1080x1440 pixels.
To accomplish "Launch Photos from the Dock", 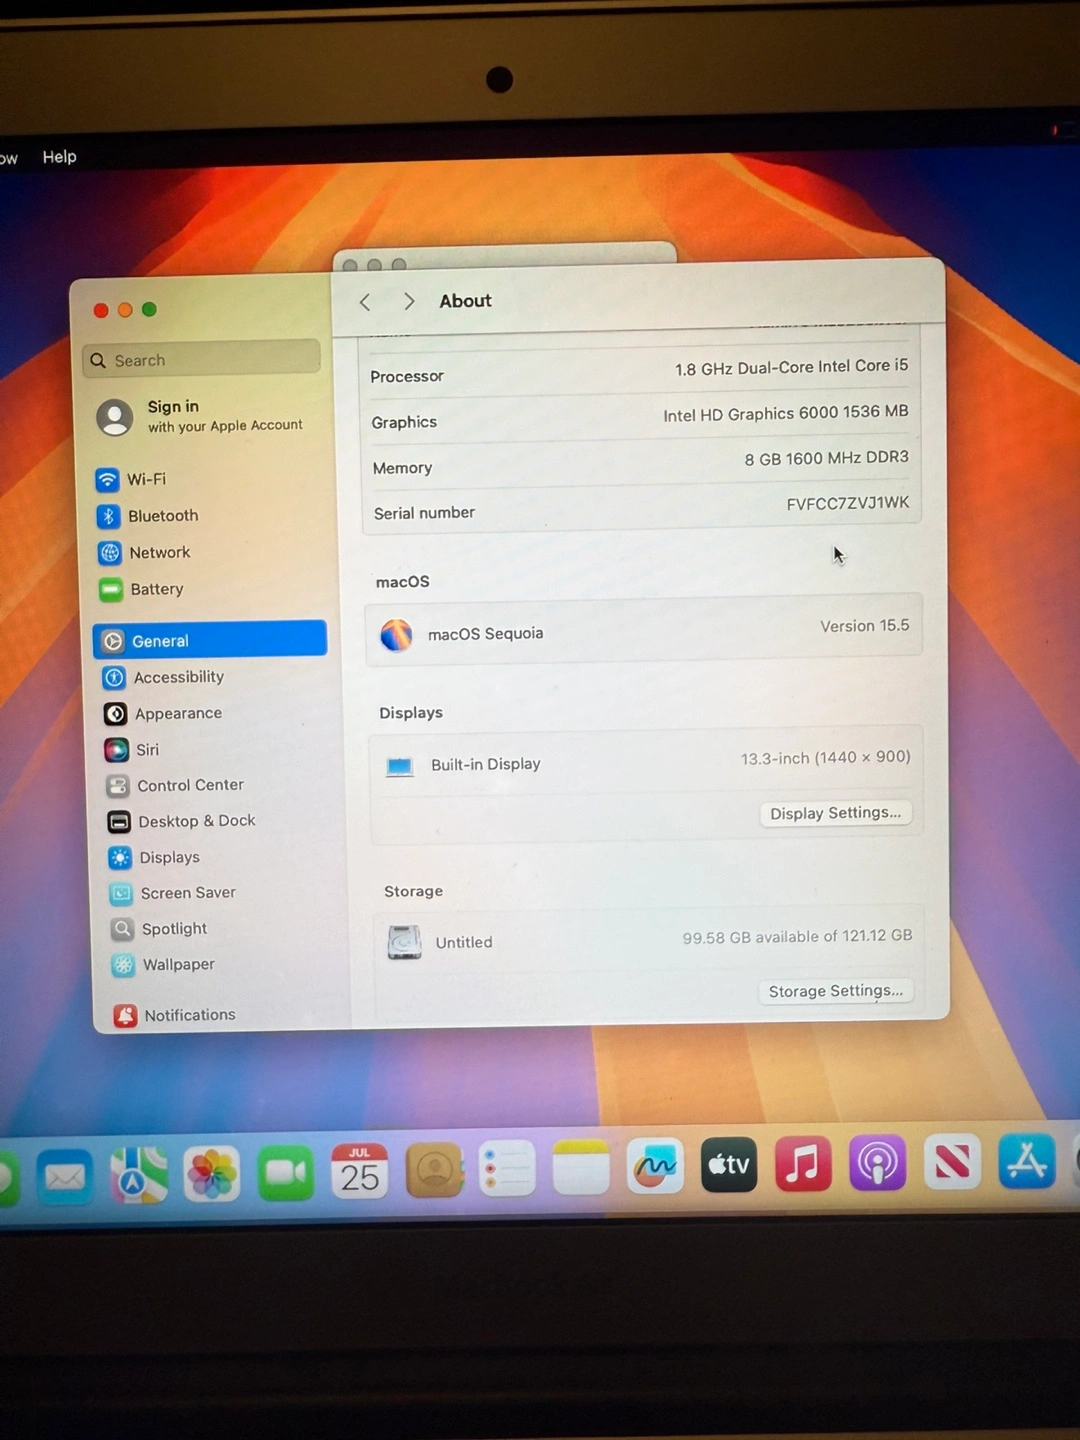I will click(x=212, y=1173).
